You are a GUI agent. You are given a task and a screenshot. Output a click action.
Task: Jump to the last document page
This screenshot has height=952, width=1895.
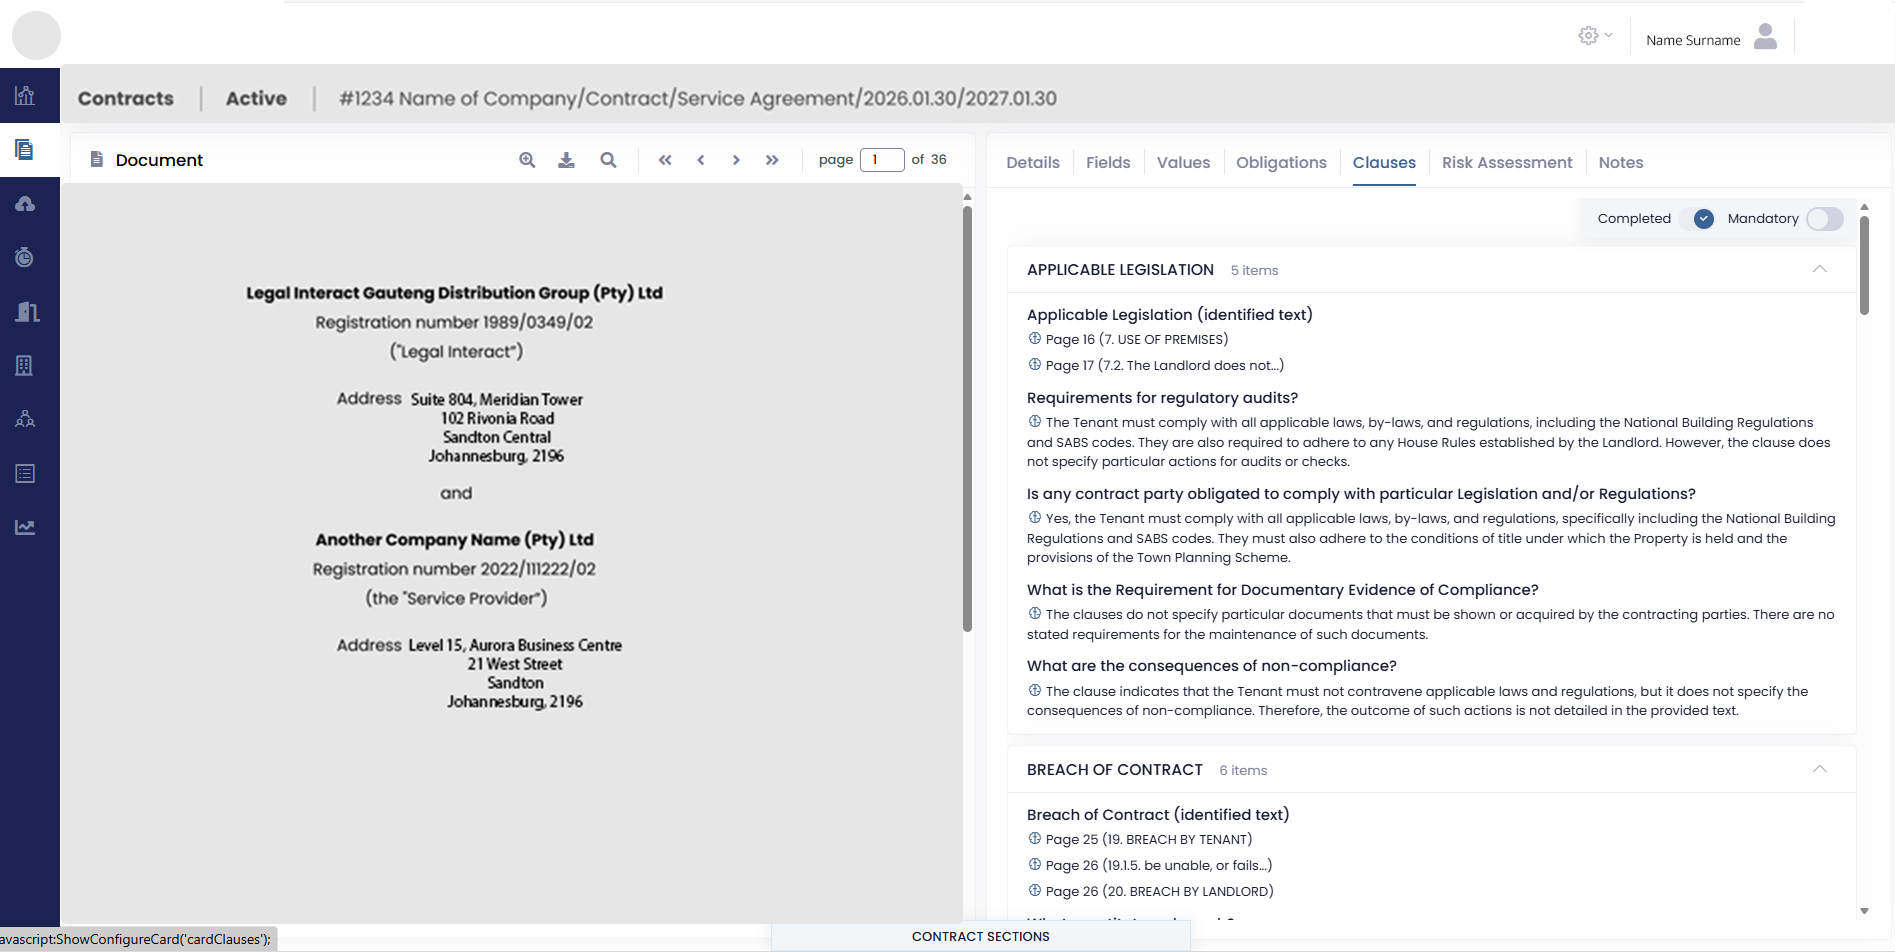click(x=772, y=160)
